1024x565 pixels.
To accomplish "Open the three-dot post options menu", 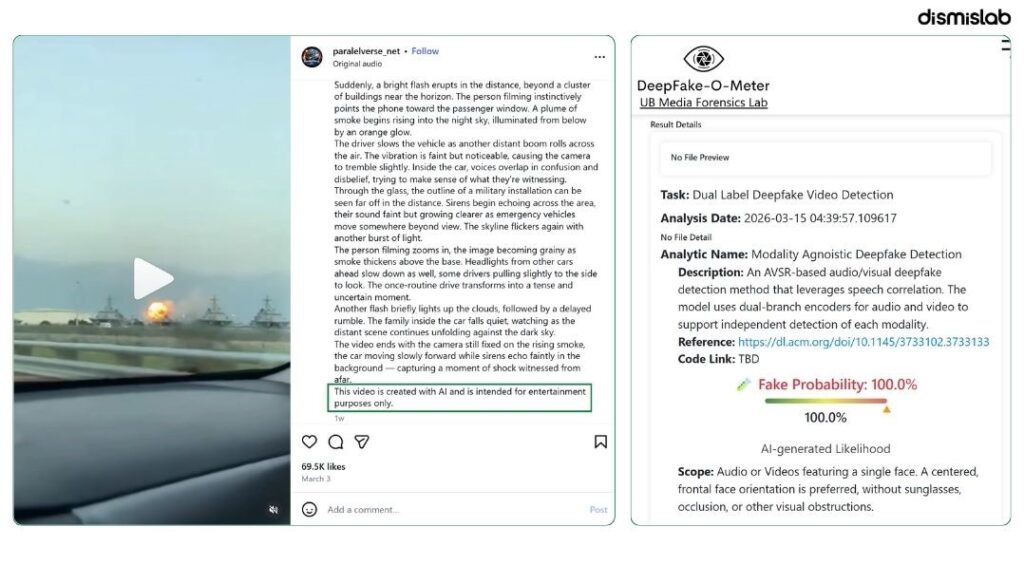I will (x=600, y=57).
